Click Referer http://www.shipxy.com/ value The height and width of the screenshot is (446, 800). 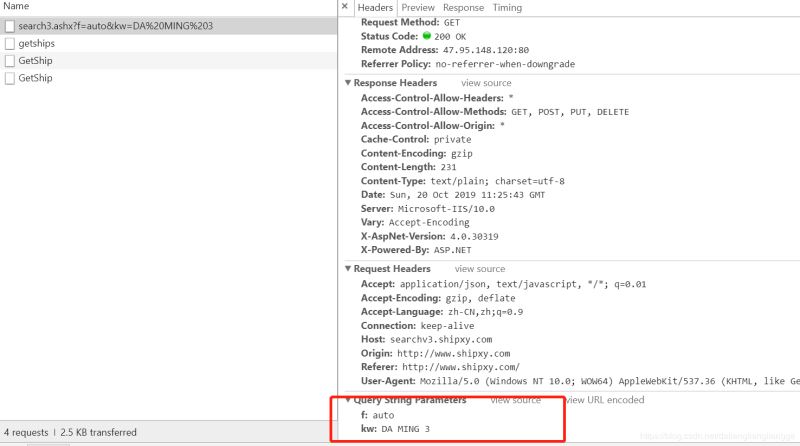(x=461, y=367)
